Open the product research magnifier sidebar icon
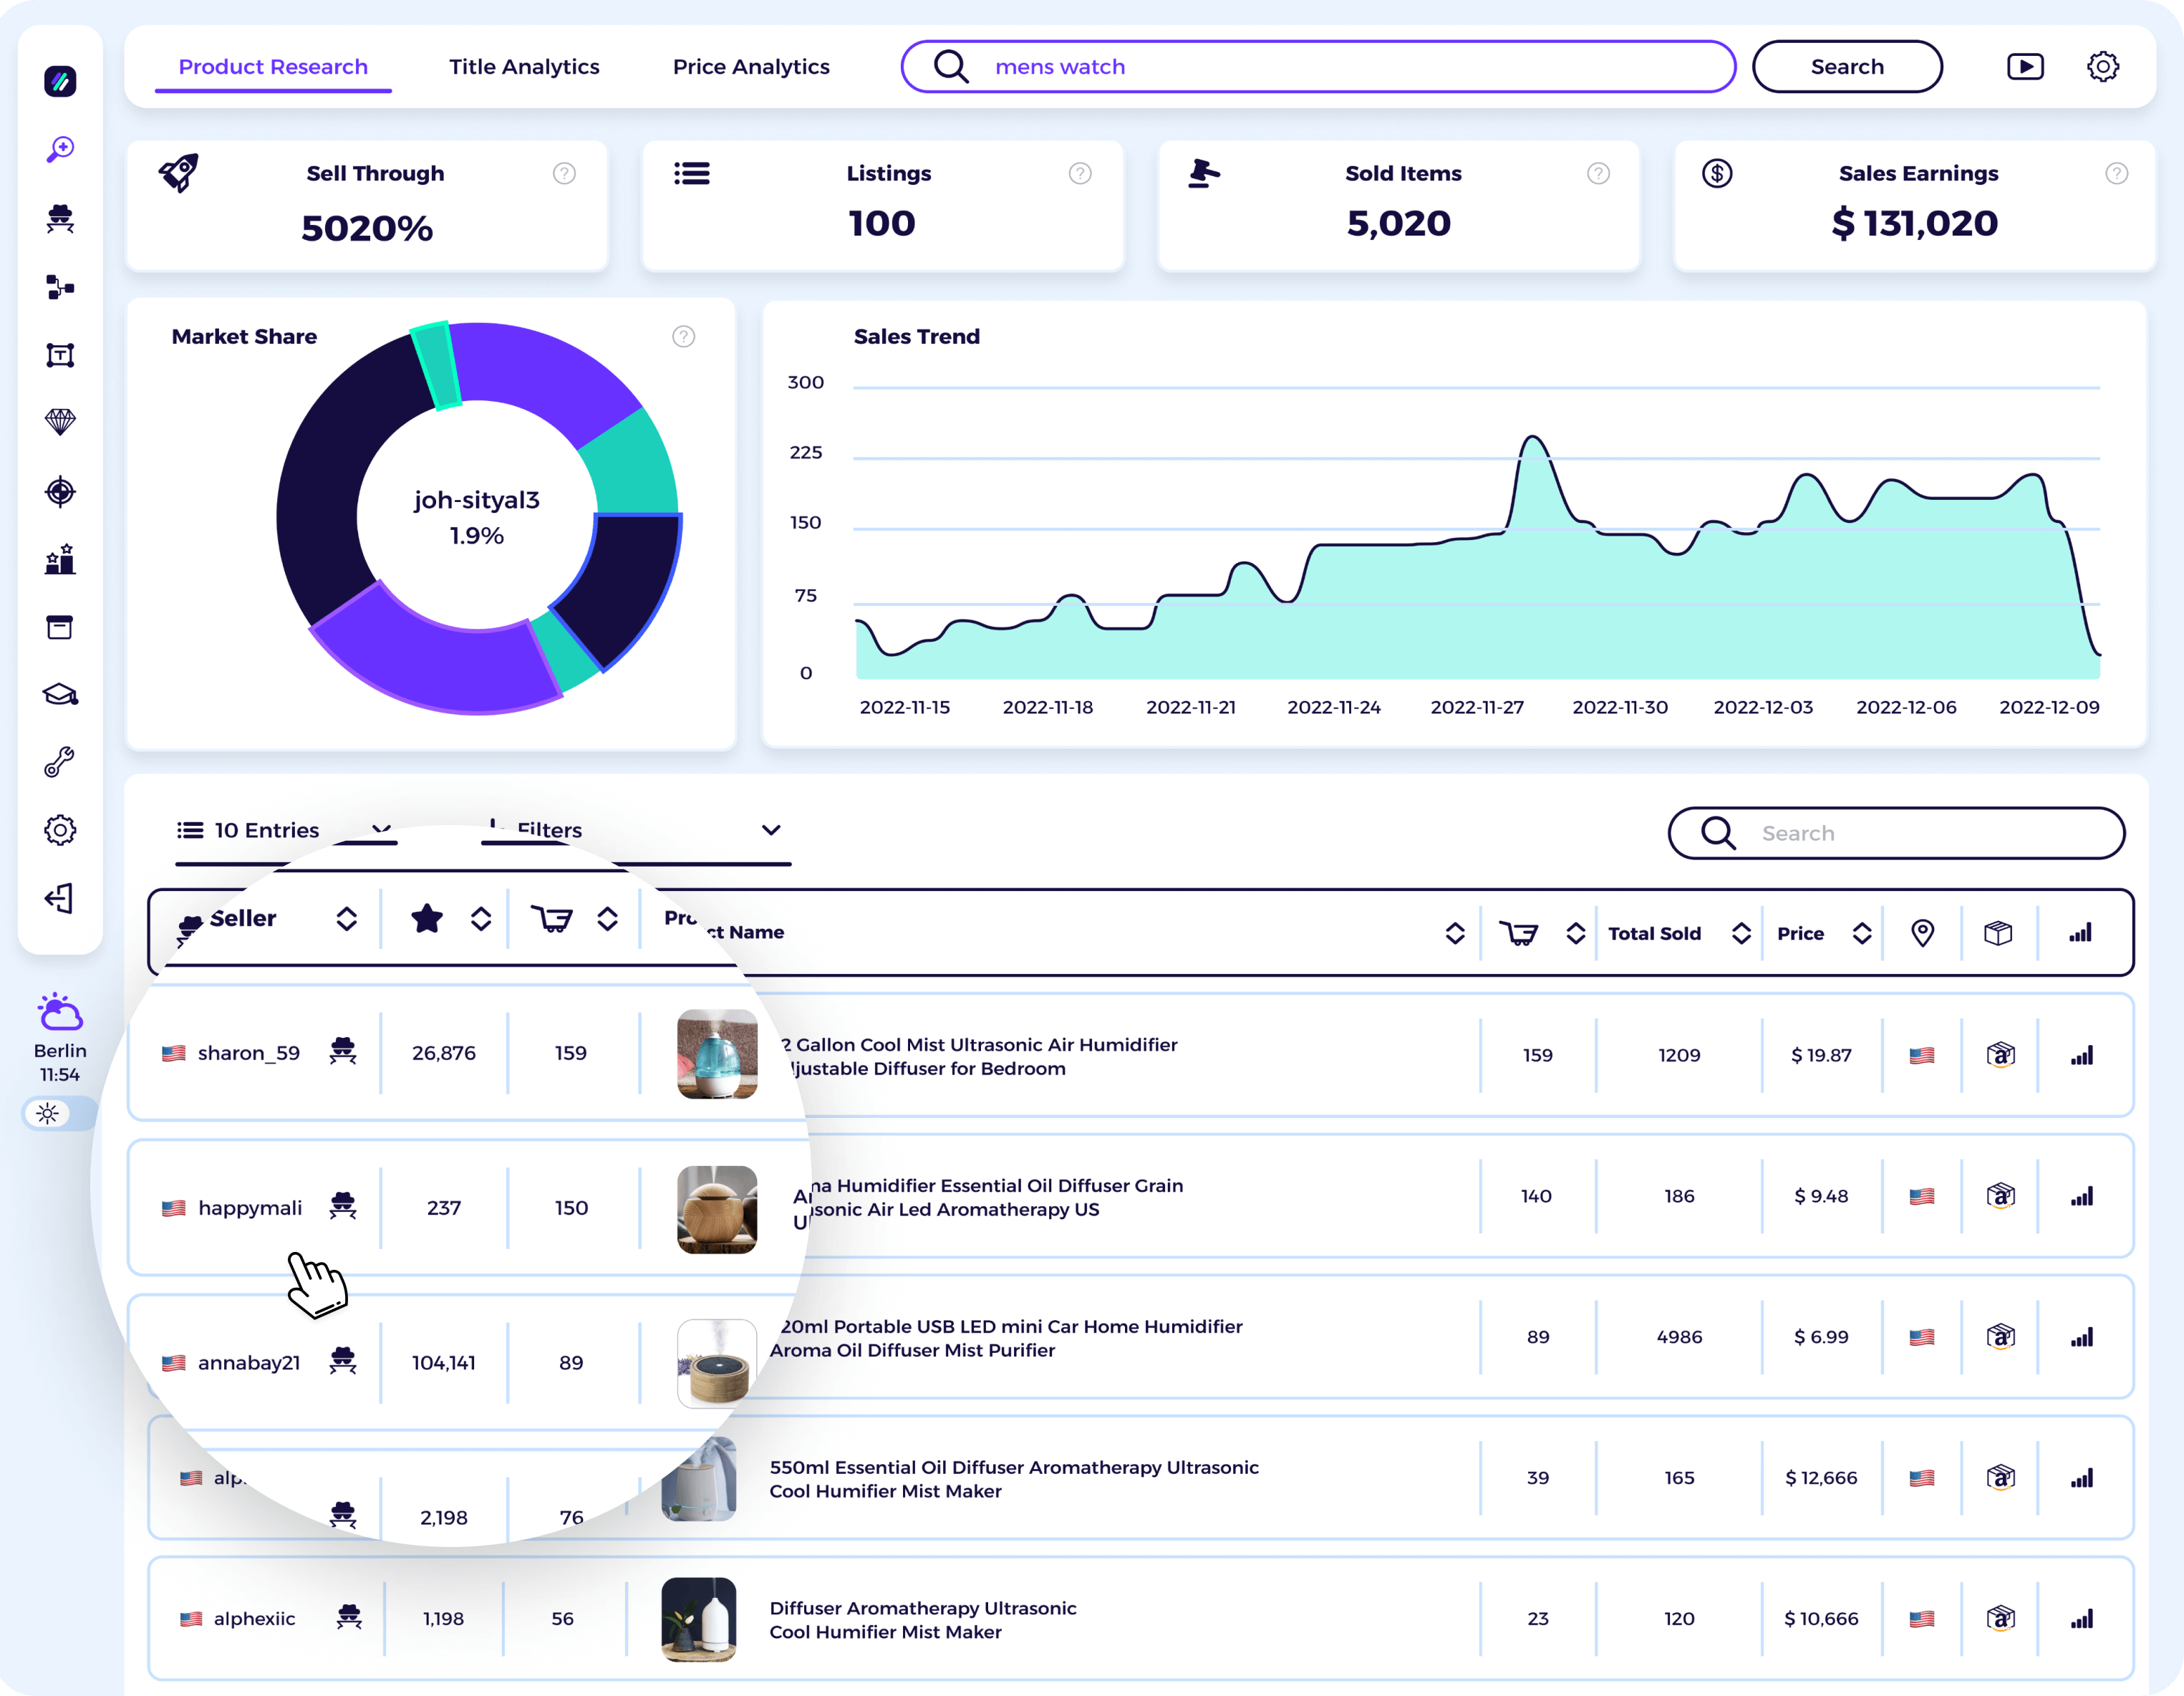 tap(60, 150)
